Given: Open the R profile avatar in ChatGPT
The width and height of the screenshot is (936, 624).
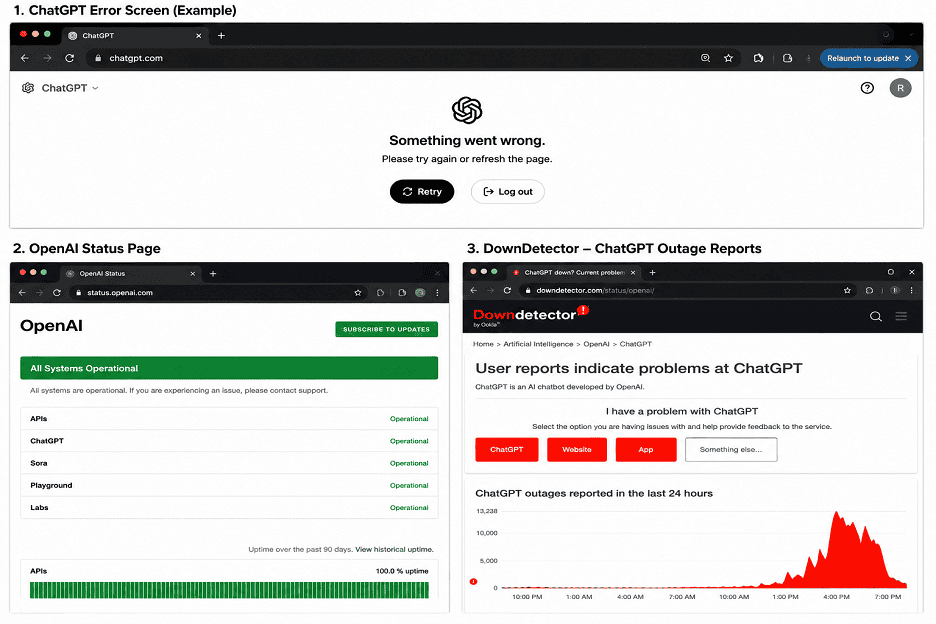Looking at the screenshot, I should tap(900, 88).
